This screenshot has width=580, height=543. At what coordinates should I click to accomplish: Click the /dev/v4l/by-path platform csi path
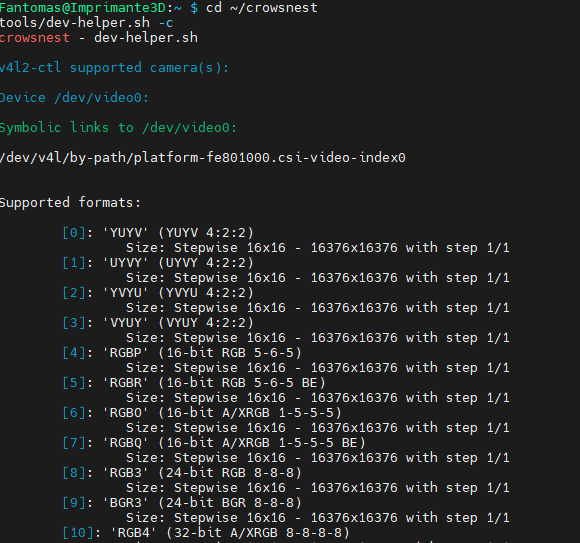click(x=203, y=158)
